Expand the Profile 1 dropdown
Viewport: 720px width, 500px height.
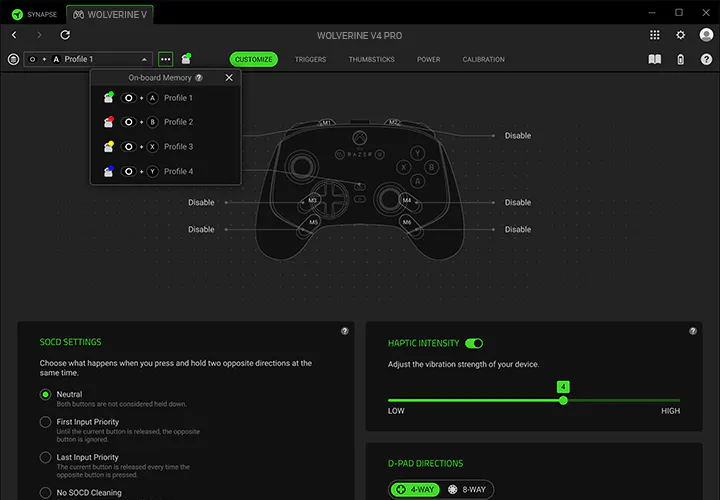88,59
